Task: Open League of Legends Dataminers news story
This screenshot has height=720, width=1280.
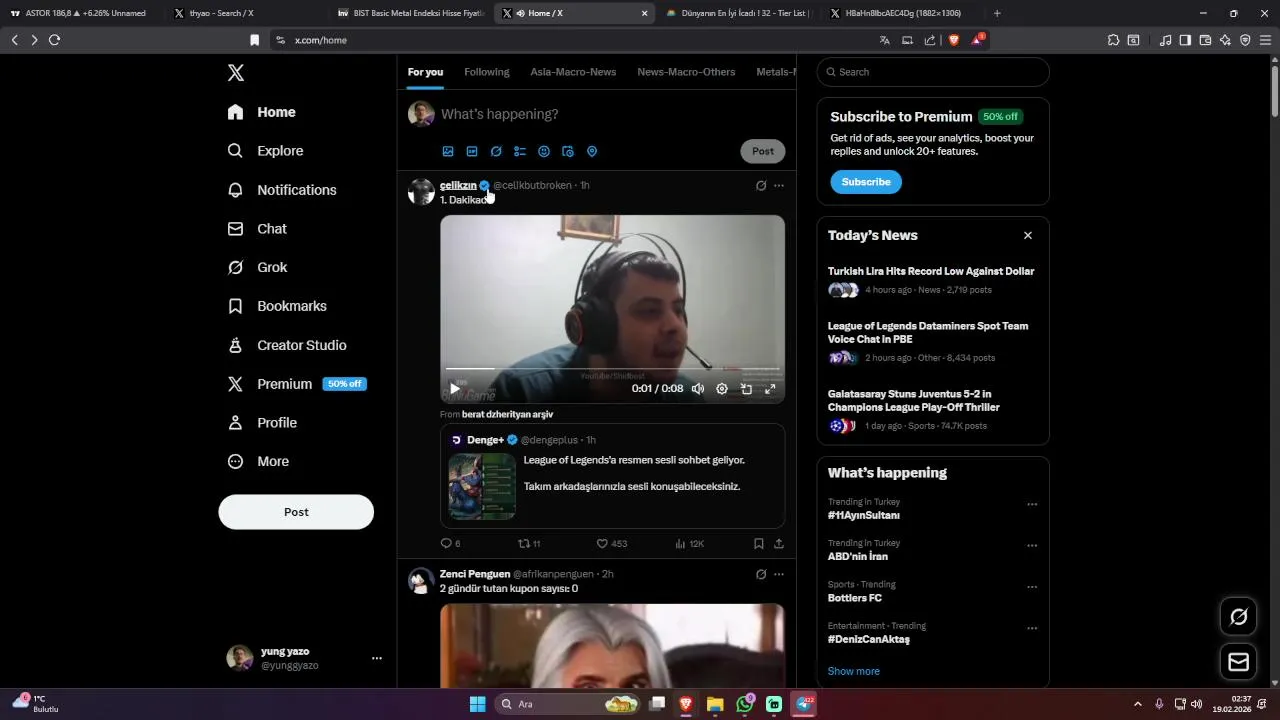Action: (928, 333)
